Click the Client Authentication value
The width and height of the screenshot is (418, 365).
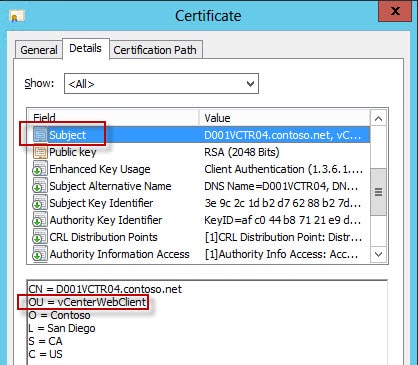click(x=283, y=169)
